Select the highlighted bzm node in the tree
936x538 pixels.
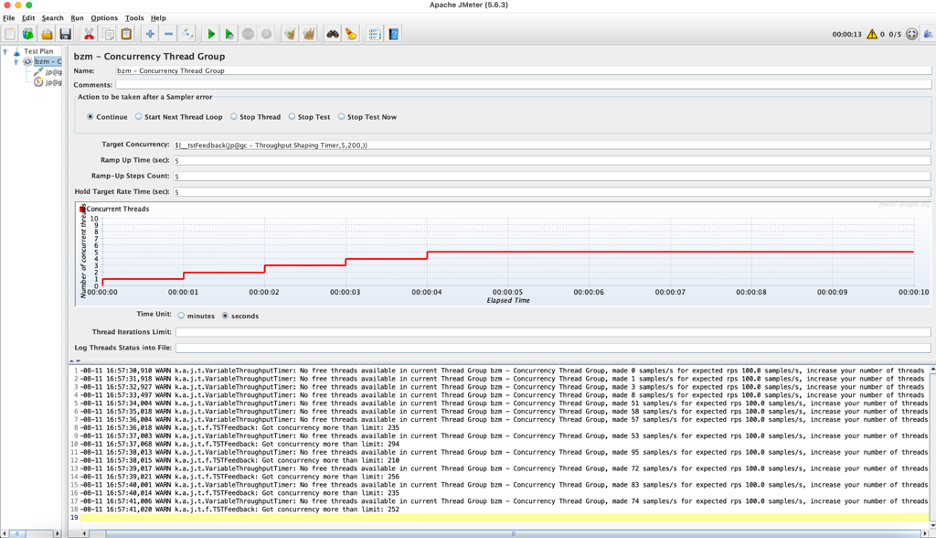click(x=48, y=62)
